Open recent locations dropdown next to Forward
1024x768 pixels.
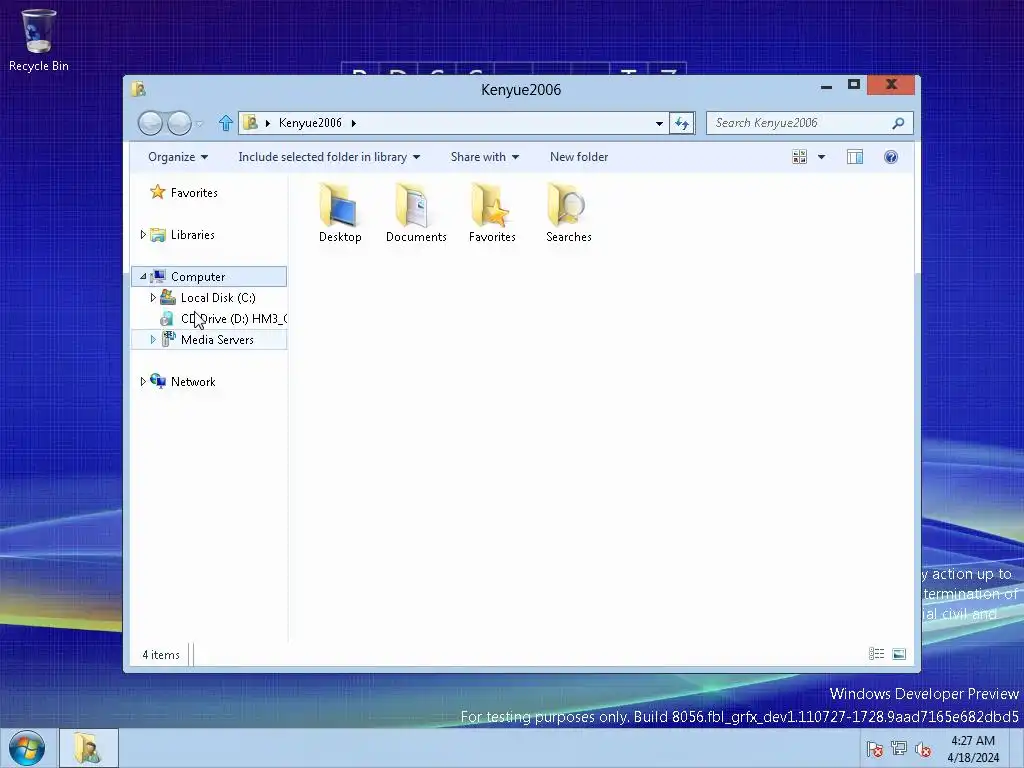pyautogui.click(x=200, y=123)
